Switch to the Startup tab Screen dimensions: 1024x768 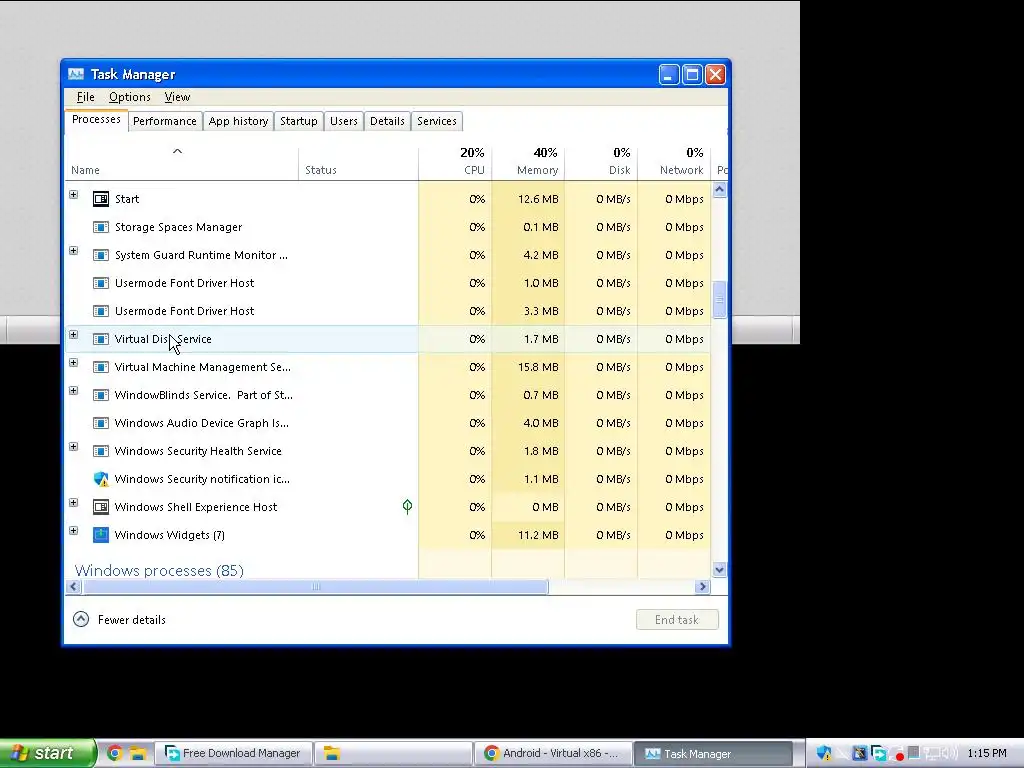click(298, 121)
